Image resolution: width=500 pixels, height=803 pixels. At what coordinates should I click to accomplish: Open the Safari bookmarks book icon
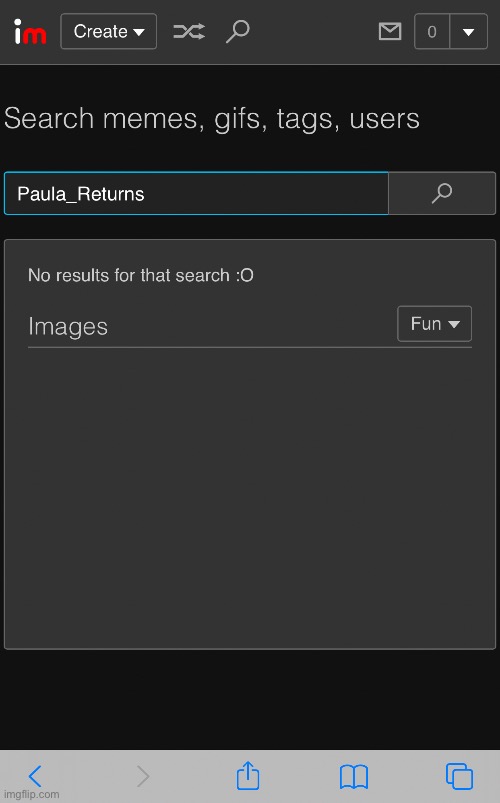[354, 776]
